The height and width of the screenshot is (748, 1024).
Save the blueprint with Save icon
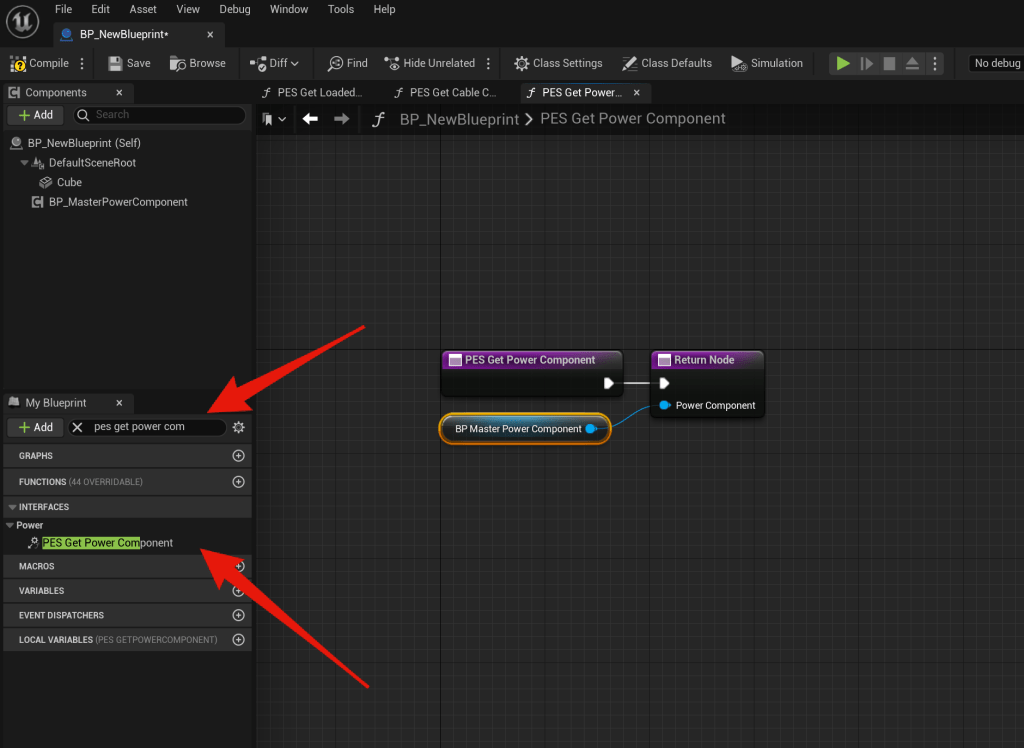coord(129,63)
